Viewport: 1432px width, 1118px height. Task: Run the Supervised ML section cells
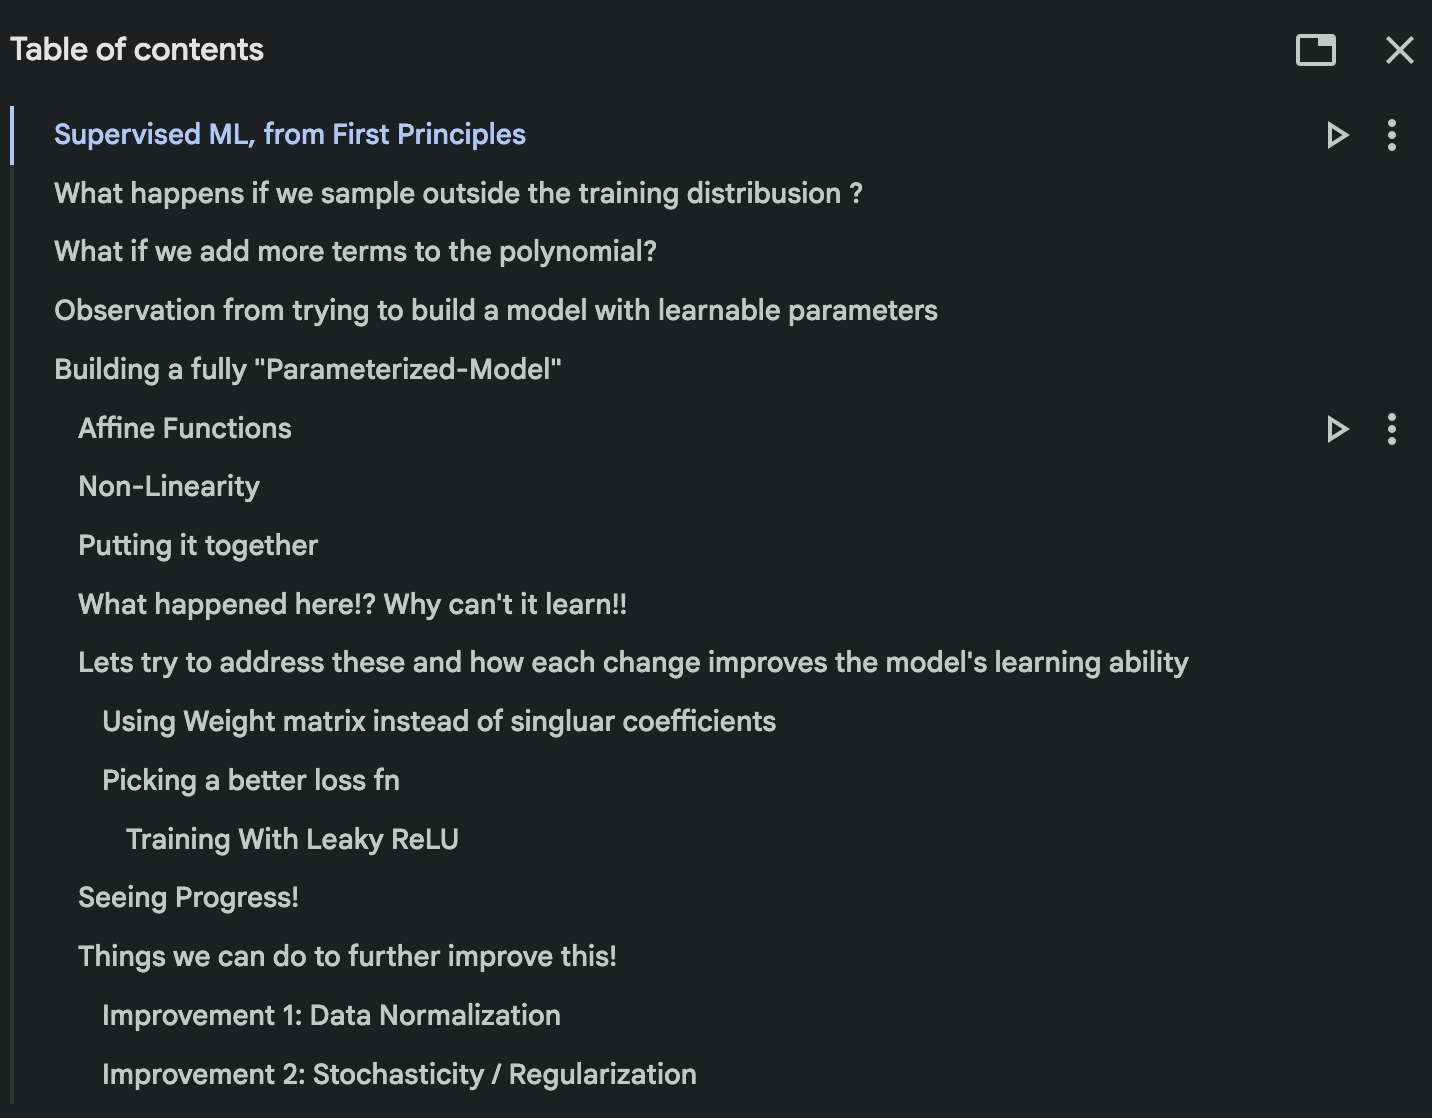(1337, 135)
